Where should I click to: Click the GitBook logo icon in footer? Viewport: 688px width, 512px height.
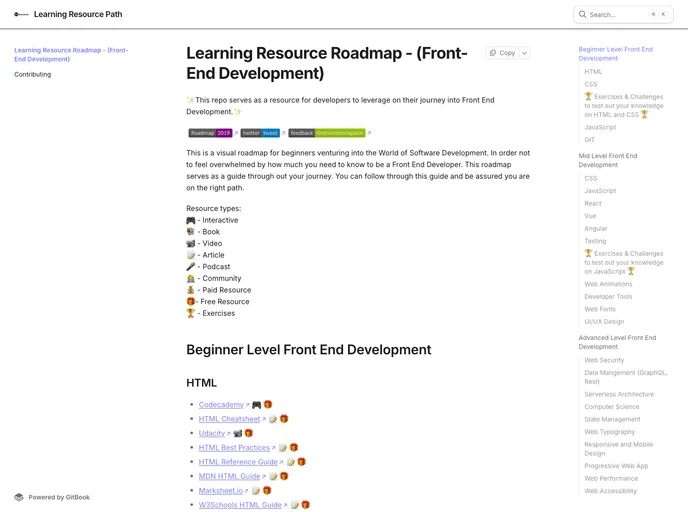[x=18, y=497]
